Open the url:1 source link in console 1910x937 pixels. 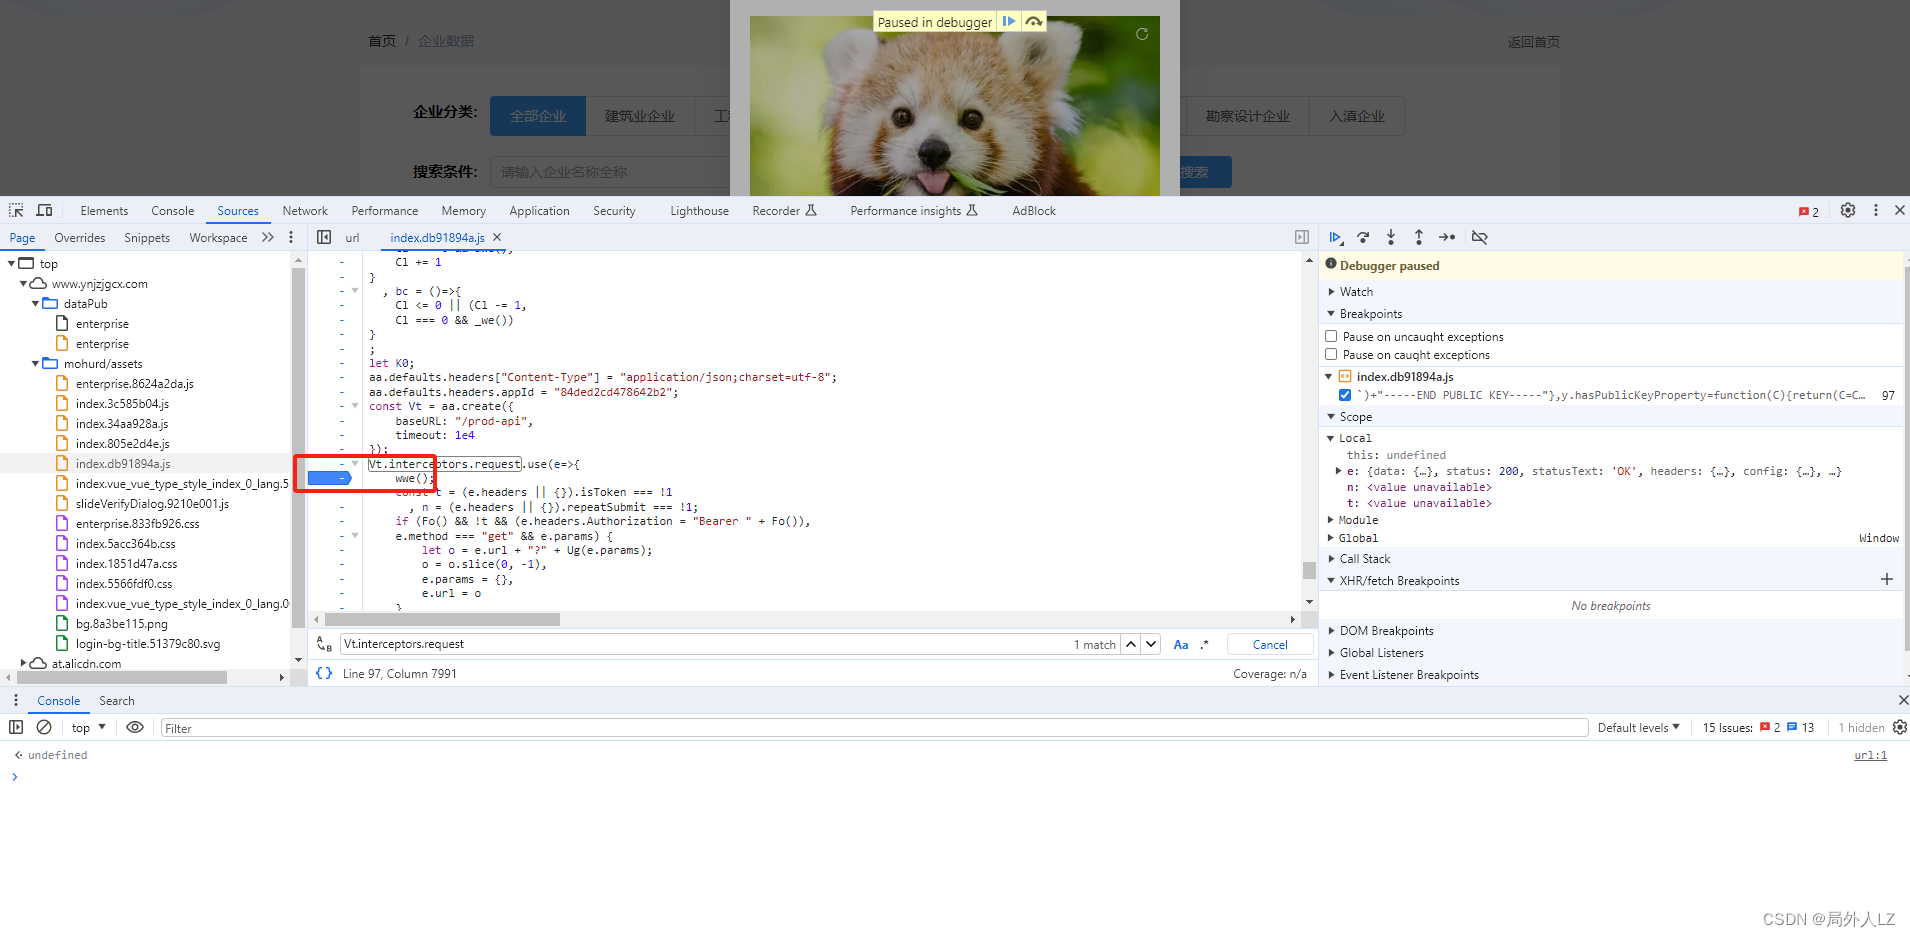coord(1870,755)
